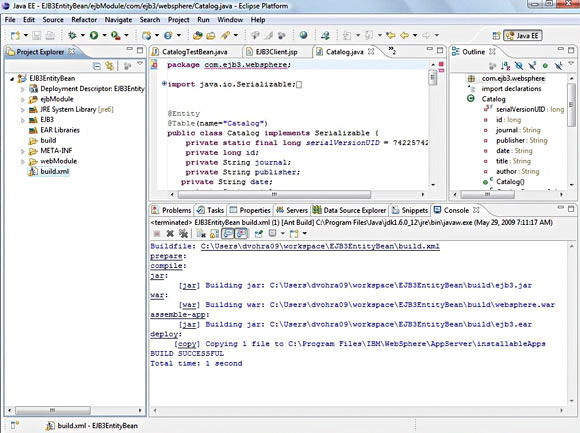Viewport: 580px width, 433px height.
Task: Remove launch with the X icon in Console
Action: coord(170,233)
